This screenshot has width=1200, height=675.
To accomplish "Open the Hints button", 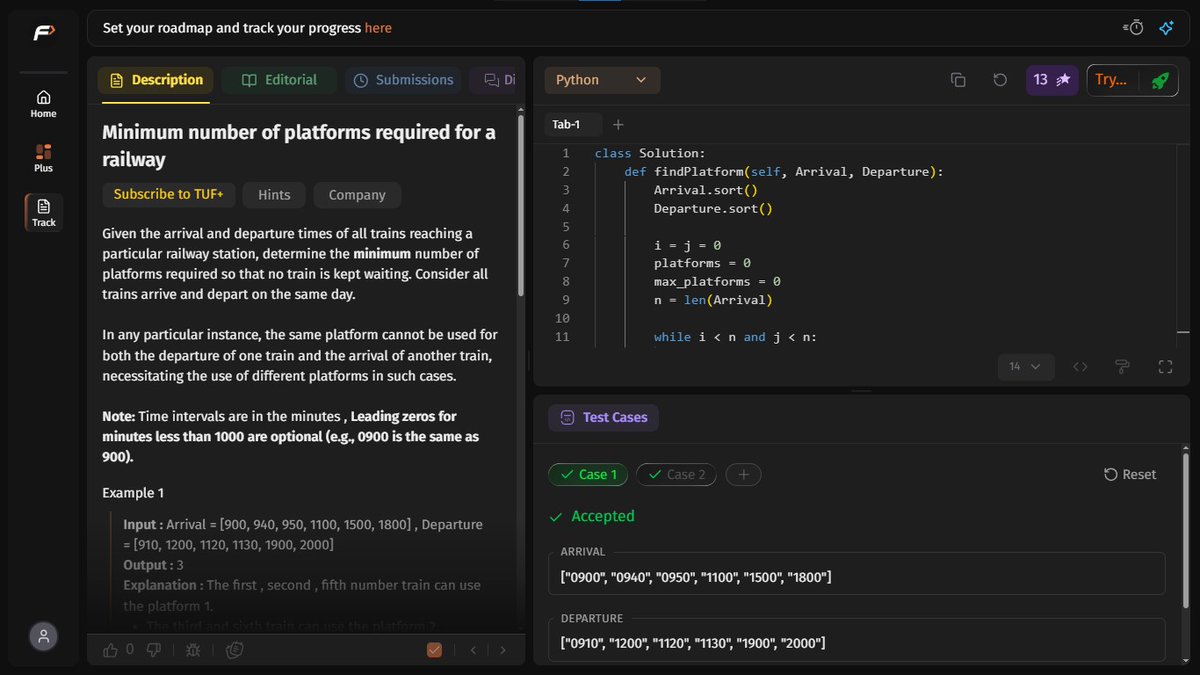I will (274, 195).
